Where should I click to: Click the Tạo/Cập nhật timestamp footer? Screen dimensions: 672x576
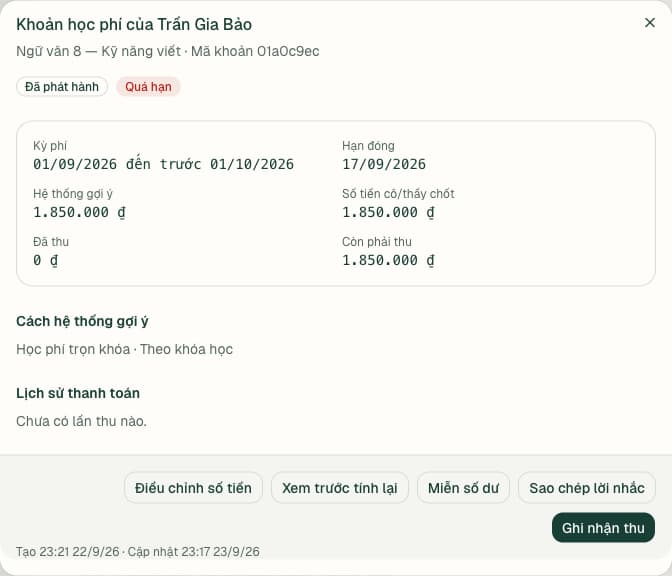[x=138, y=551]
